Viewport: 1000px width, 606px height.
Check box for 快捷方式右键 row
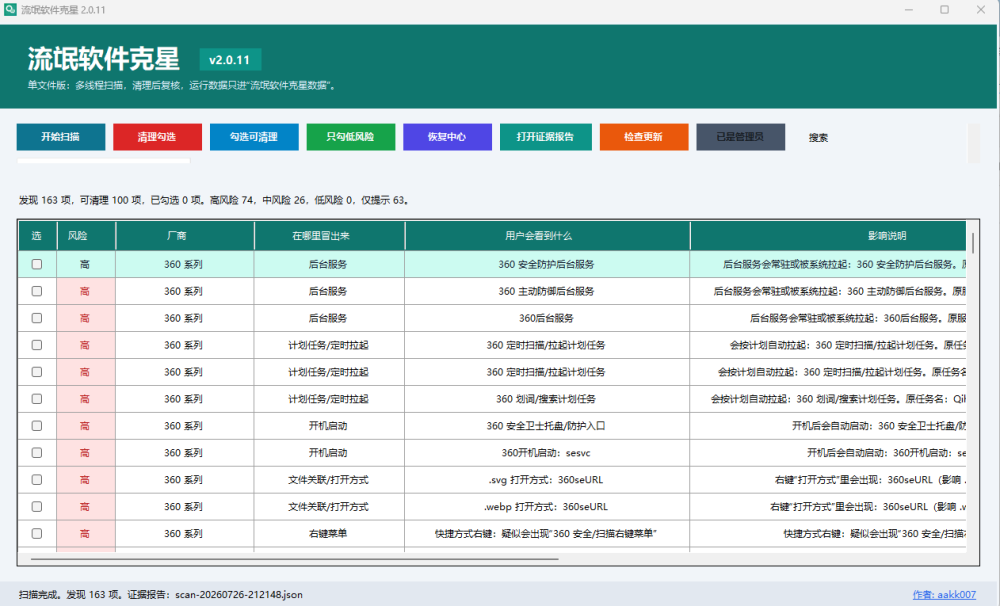pos(37,533)
